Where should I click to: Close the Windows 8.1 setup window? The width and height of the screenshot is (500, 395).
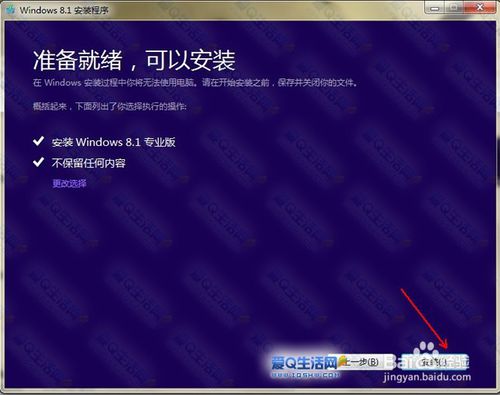[x=480, y=7]
